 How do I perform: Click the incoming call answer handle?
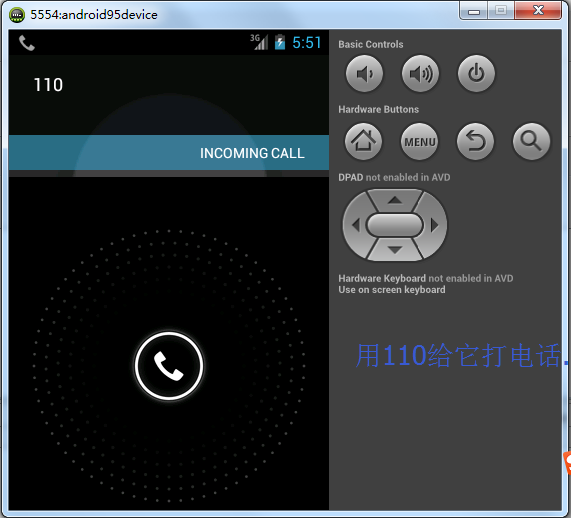[x=169, y=366]
